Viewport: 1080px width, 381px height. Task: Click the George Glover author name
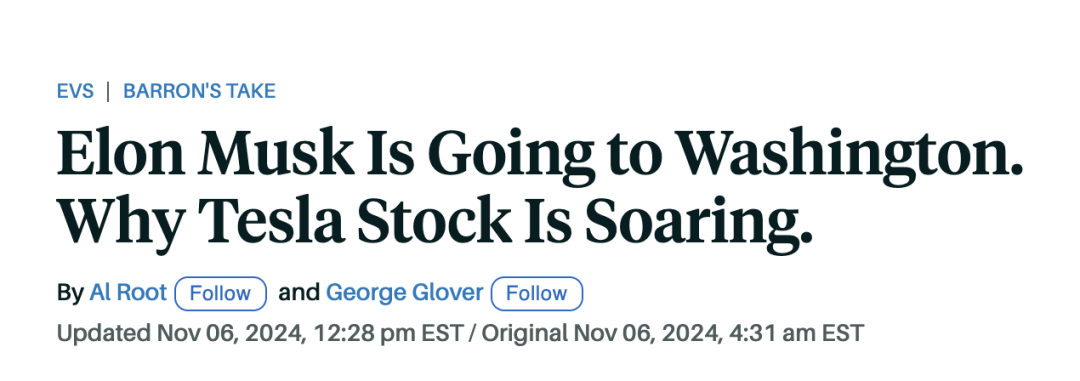(x=404, y=292)
